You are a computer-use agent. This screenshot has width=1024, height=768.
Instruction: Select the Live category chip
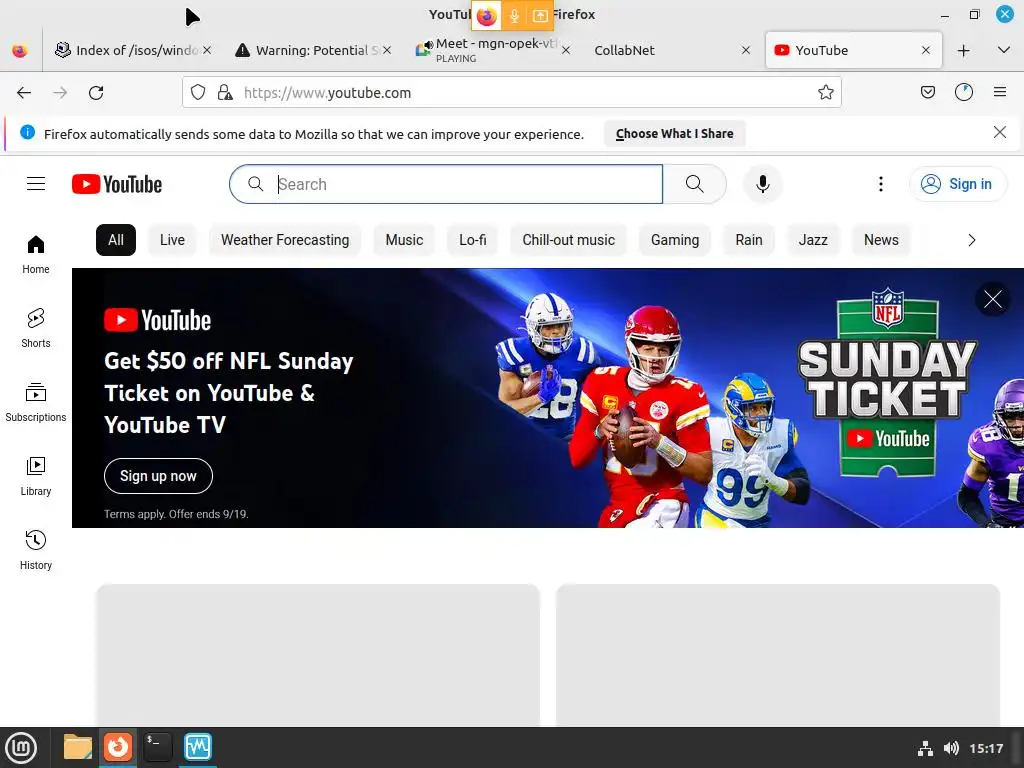[172, 240]
